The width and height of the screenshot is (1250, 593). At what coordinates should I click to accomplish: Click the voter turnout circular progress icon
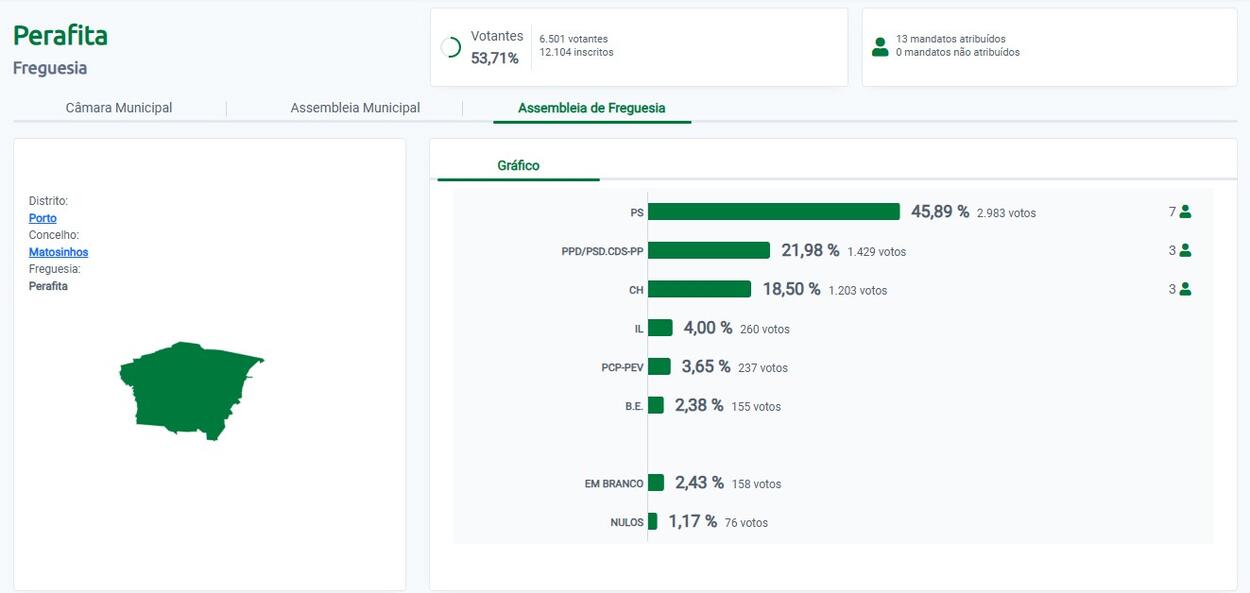(451, 47)
